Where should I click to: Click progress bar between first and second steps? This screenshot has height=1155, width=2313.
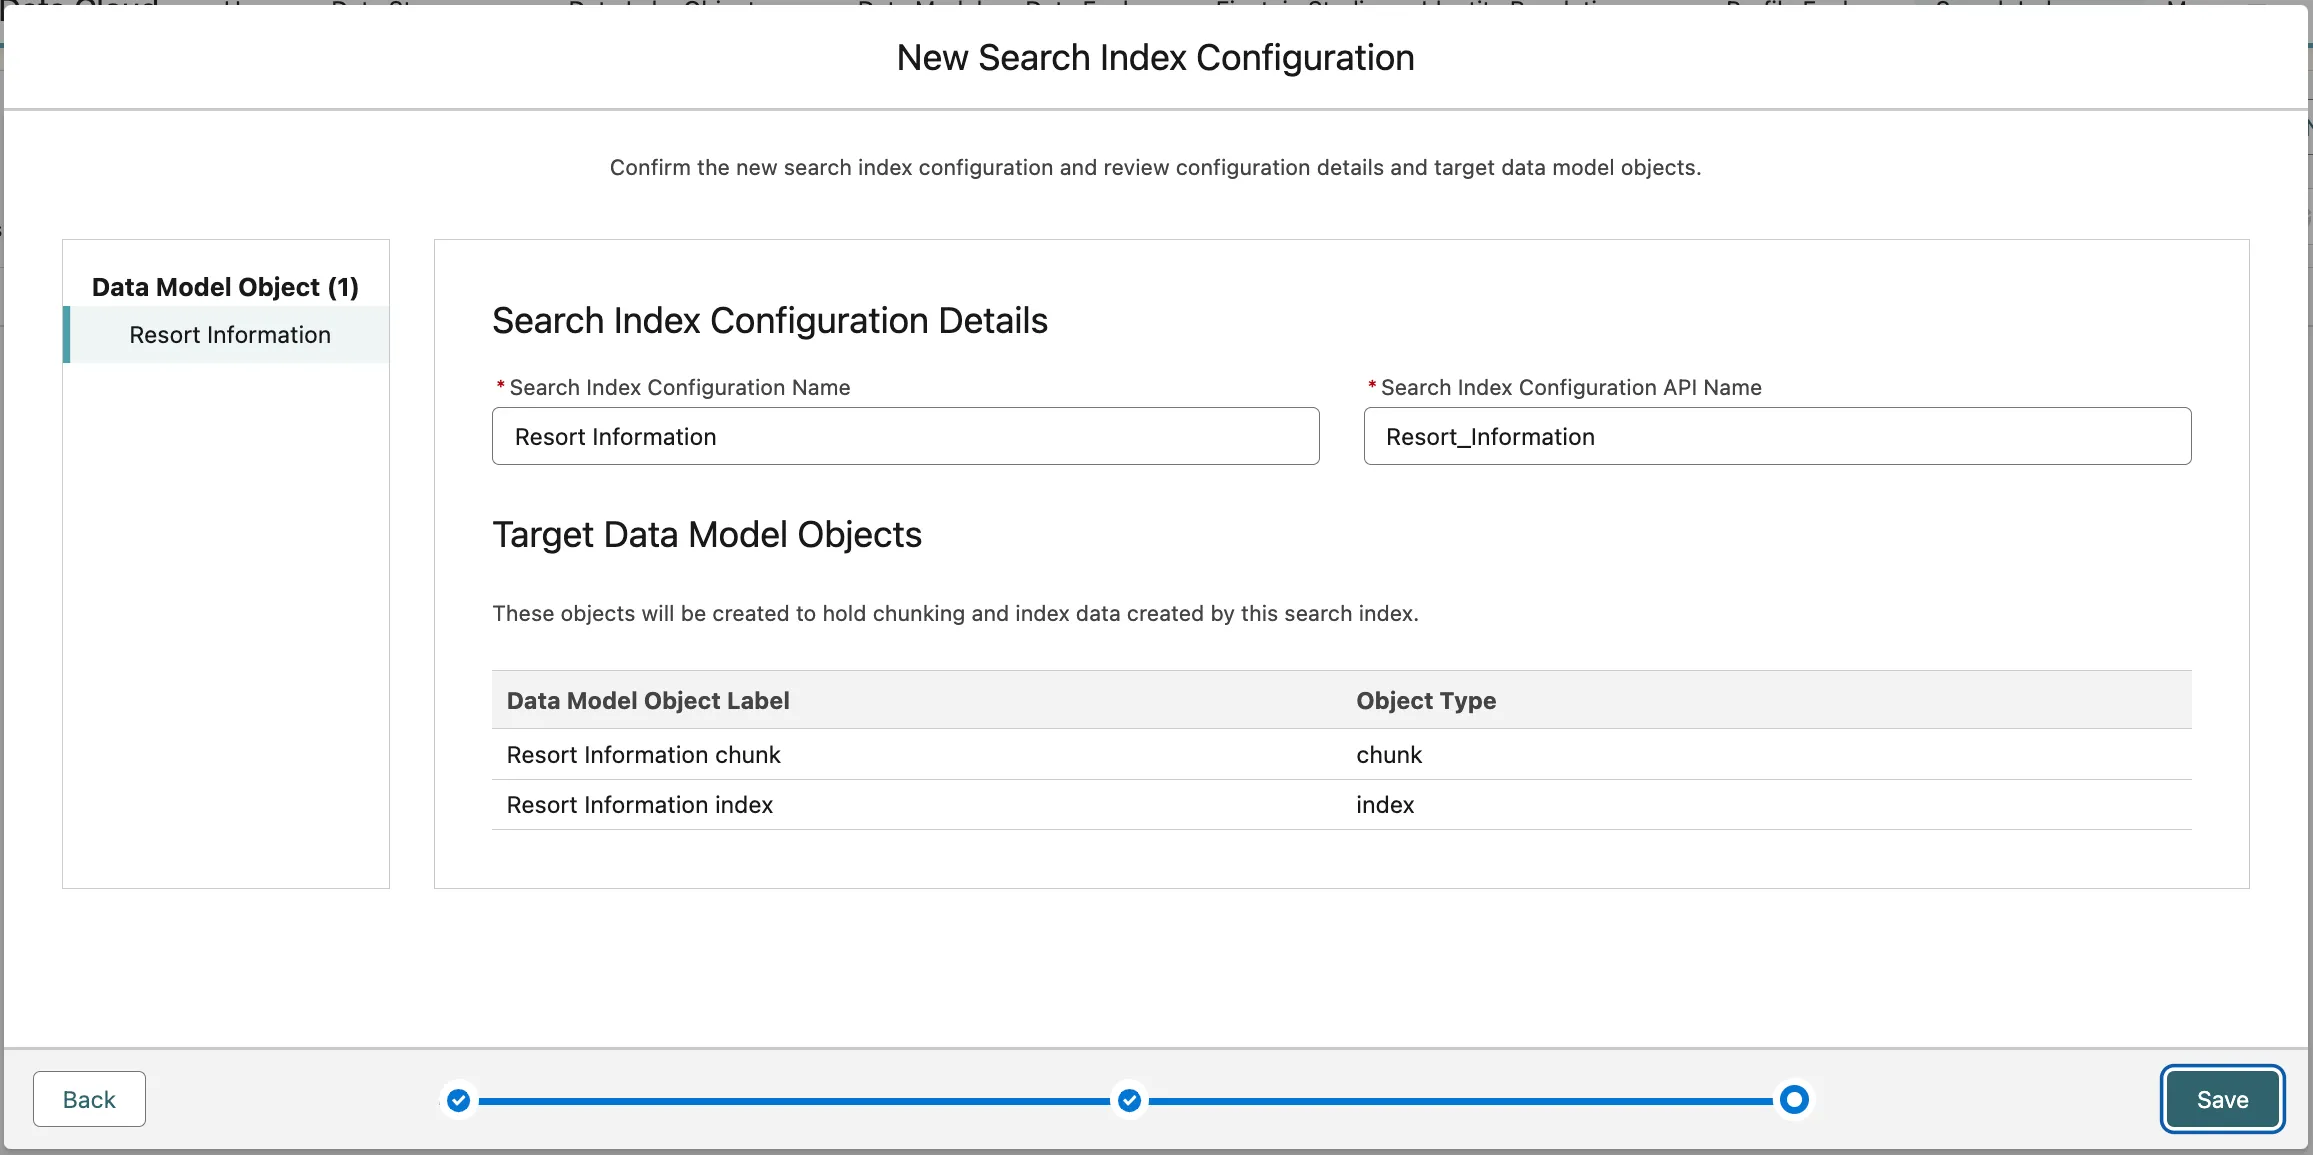point(793,1101)
